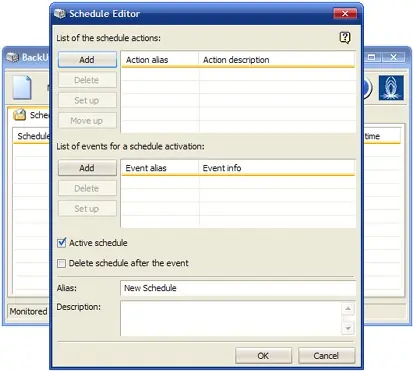The image size is (413, 371).
Task: Click the Event alias column header
Action: coord(160,168)
